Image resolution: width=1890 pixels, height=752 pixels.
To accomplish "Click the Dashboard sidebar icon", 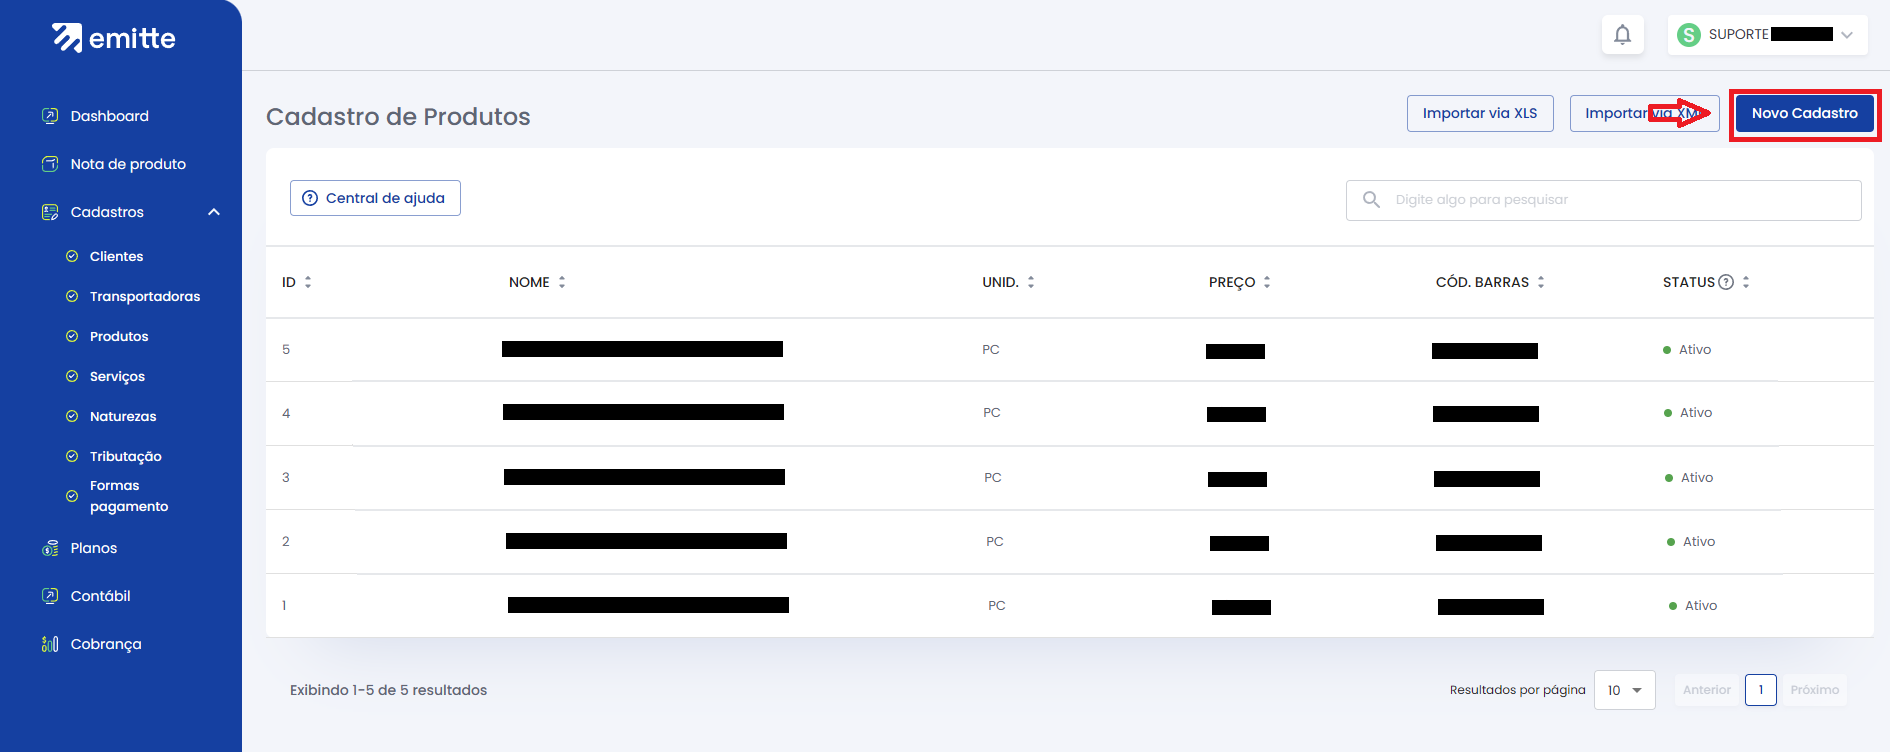I will pos(50,116).
